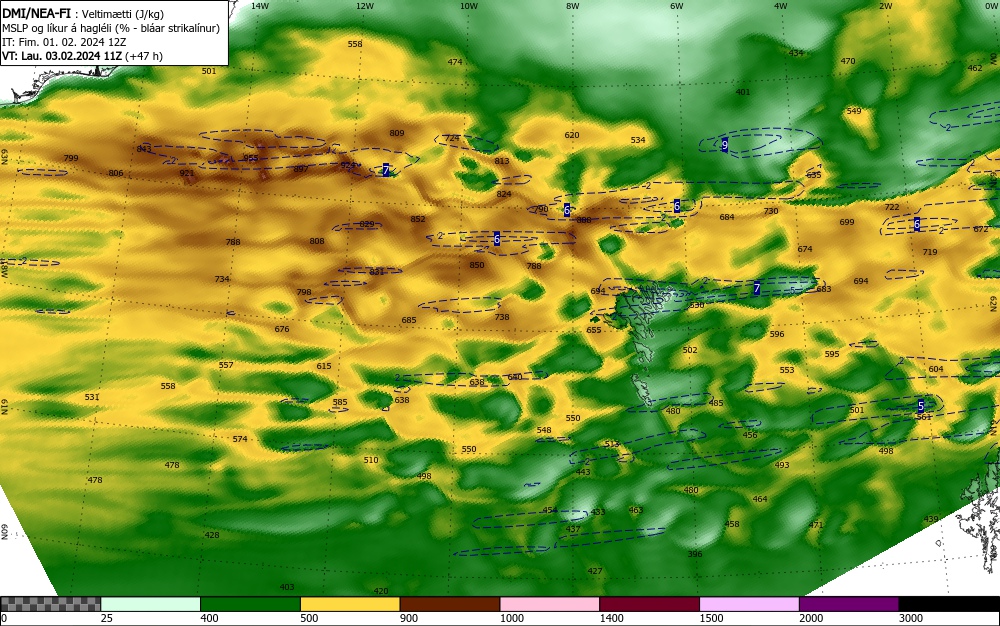Click the CAPE value 574
This screenshot has height=626, width=1000.
pos(240,439)
